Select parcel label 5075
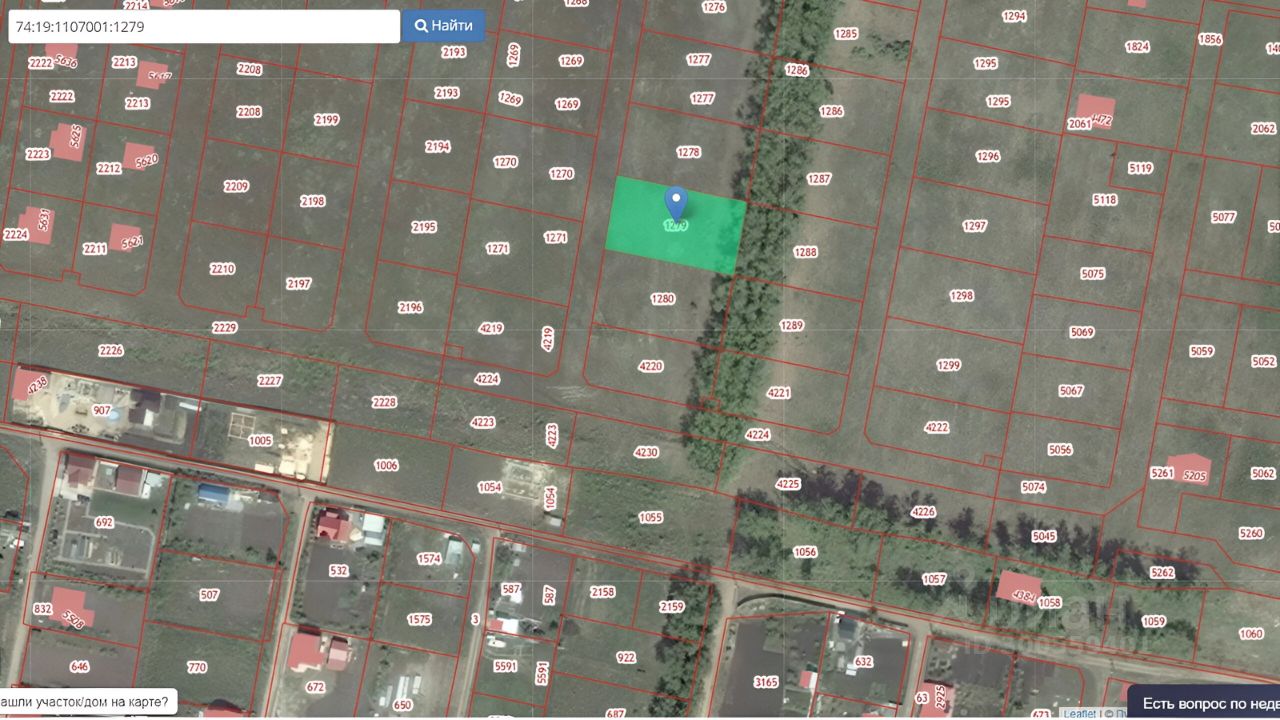The image size is (1280, 720). [x=1093, y=274]
